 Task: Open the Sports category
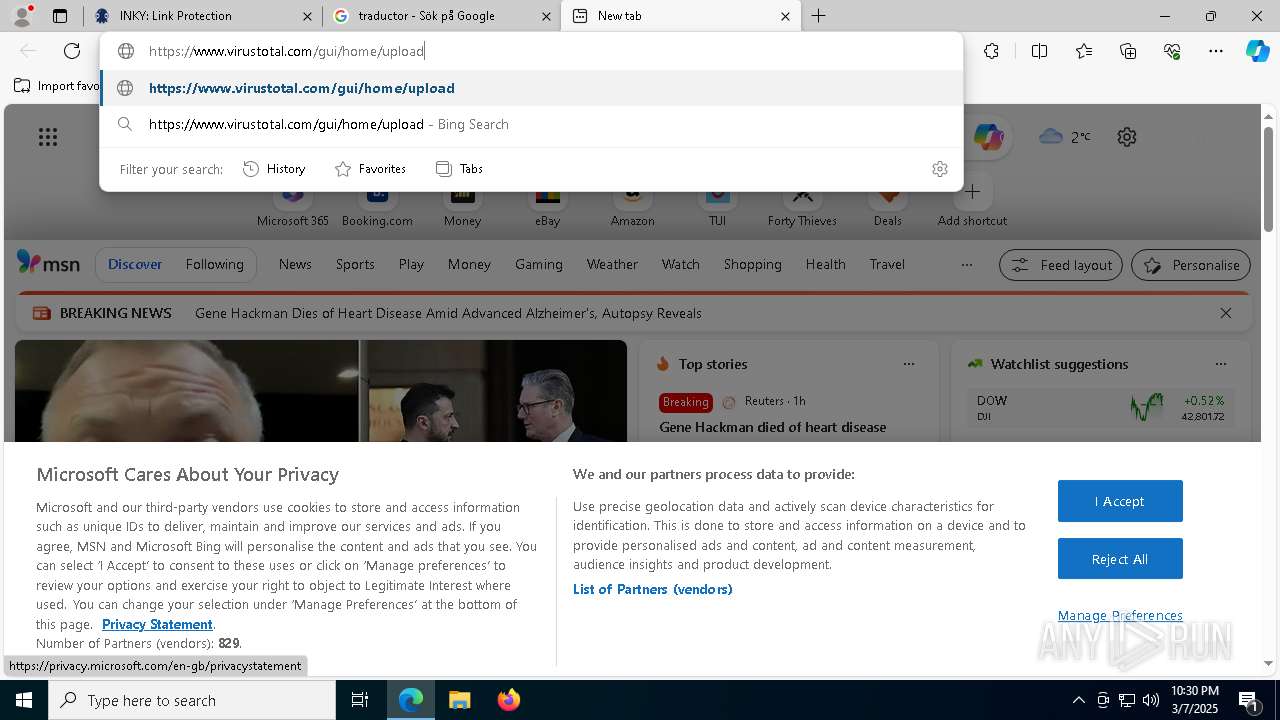[x=355, y=265]
